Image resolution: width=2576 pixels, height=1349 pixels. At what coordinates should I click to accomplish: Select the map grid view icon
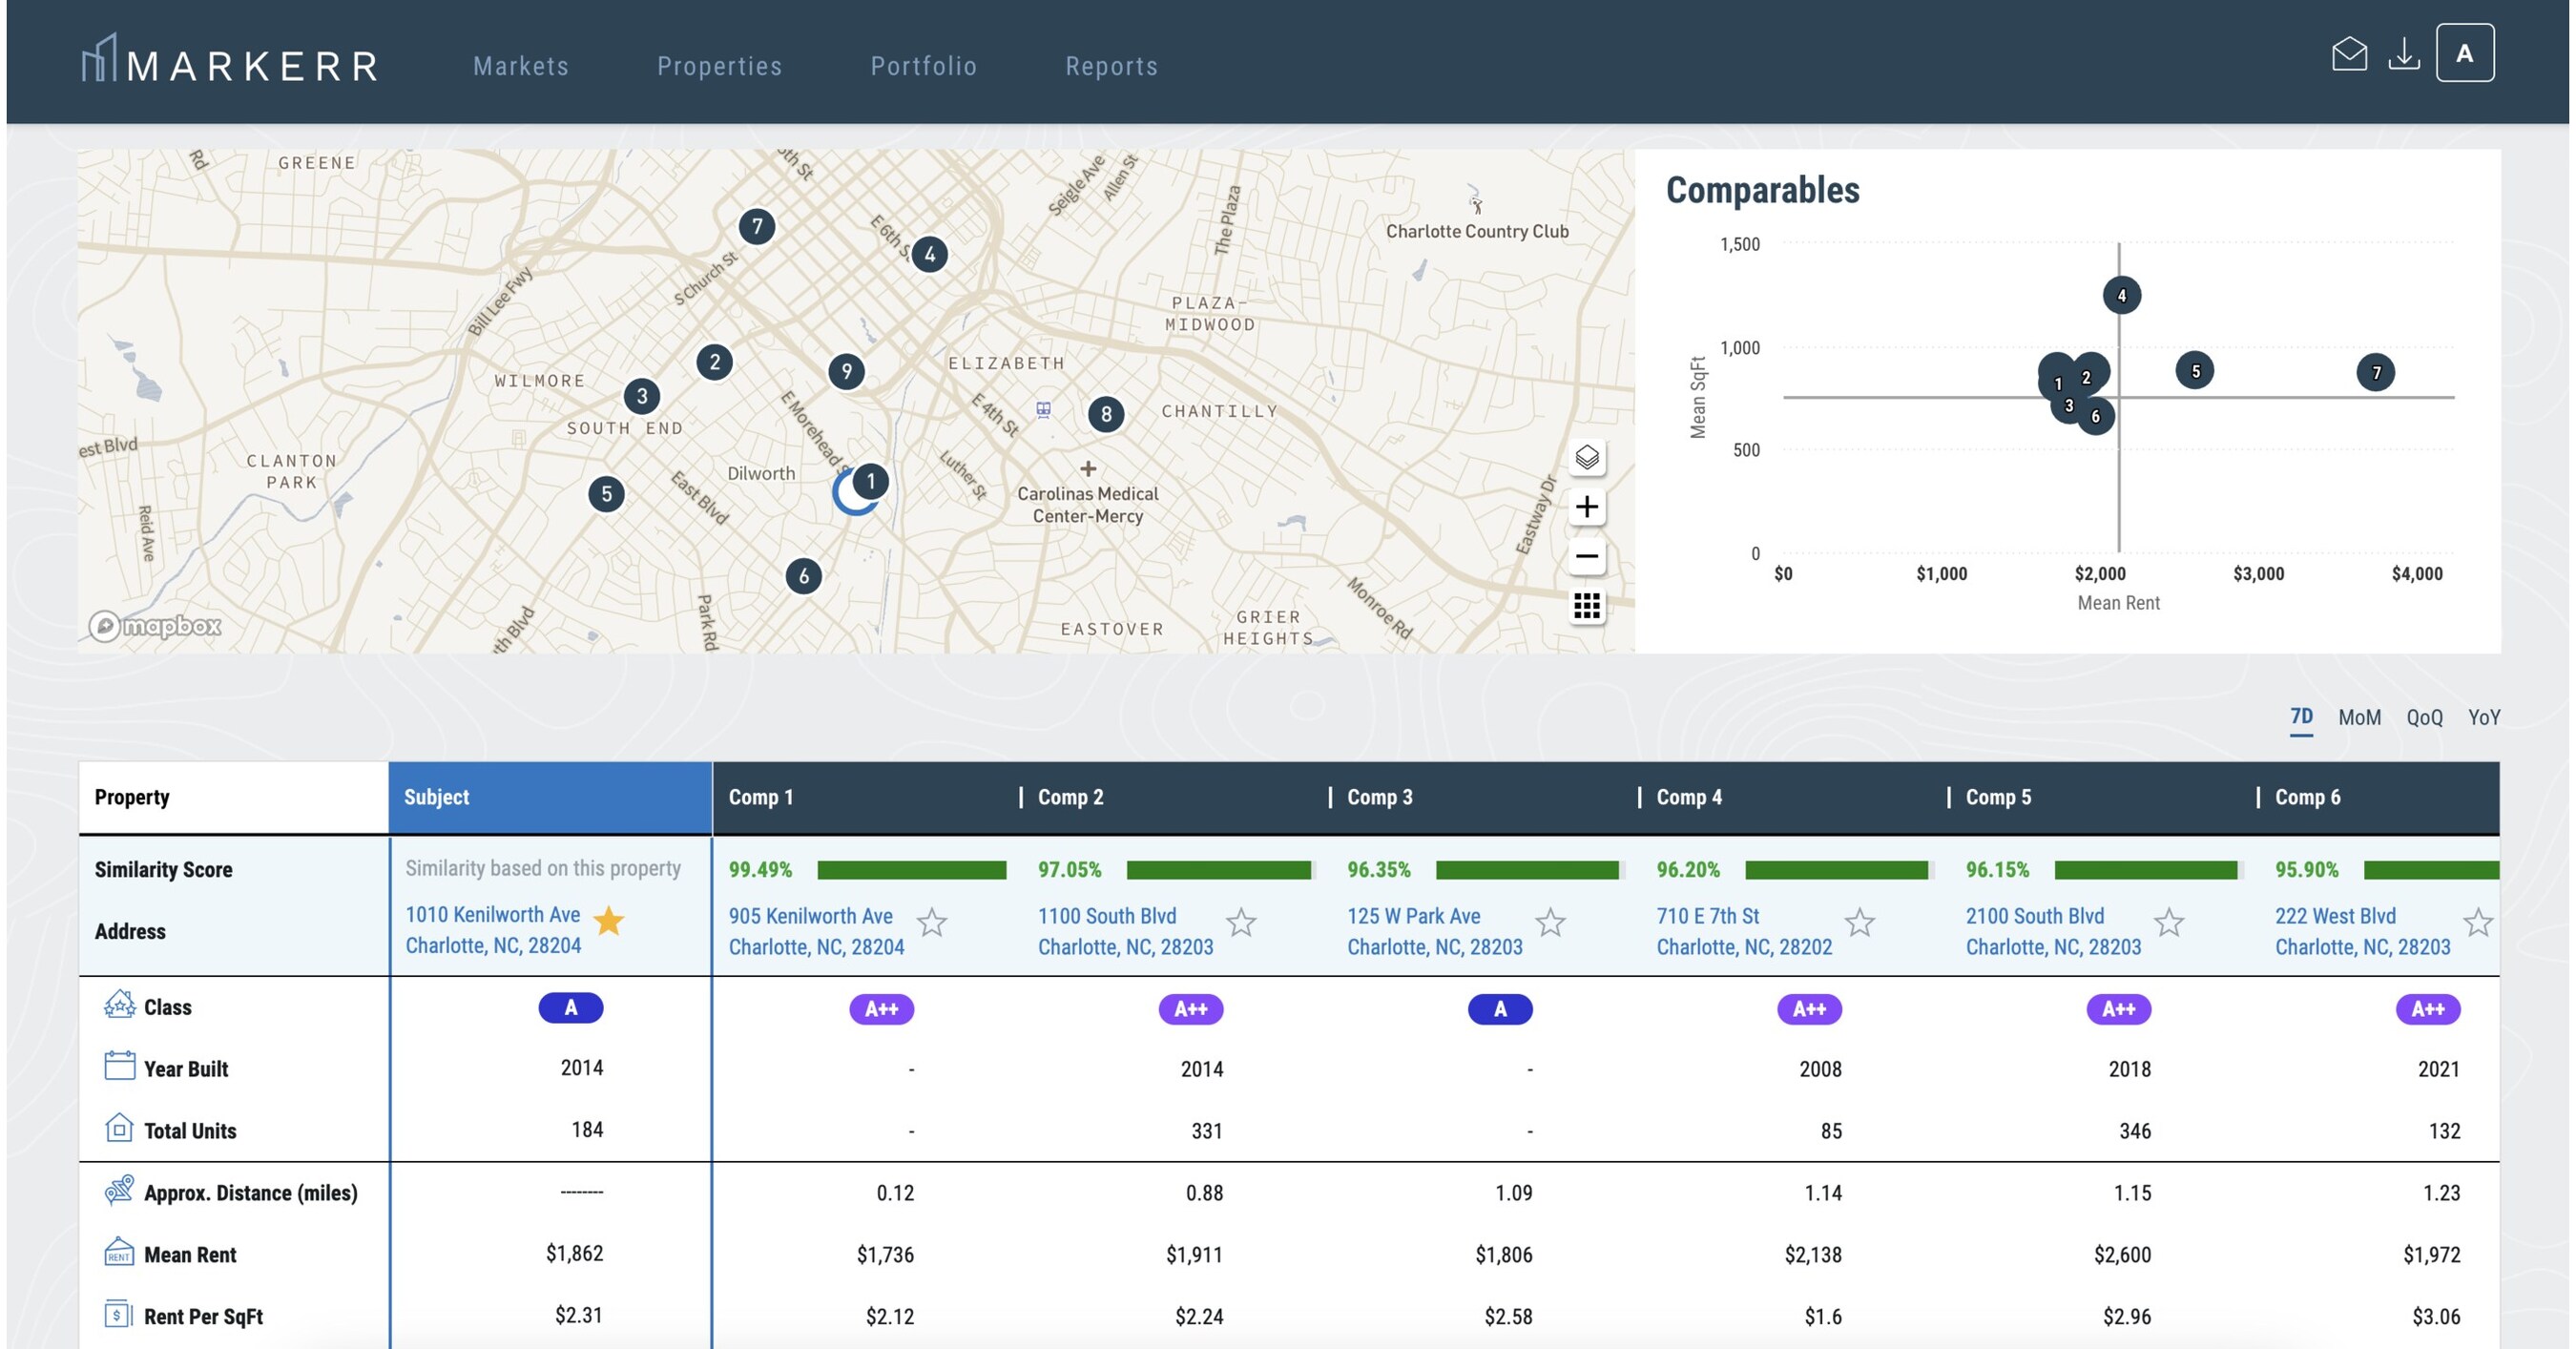[x=1587, y=606]
